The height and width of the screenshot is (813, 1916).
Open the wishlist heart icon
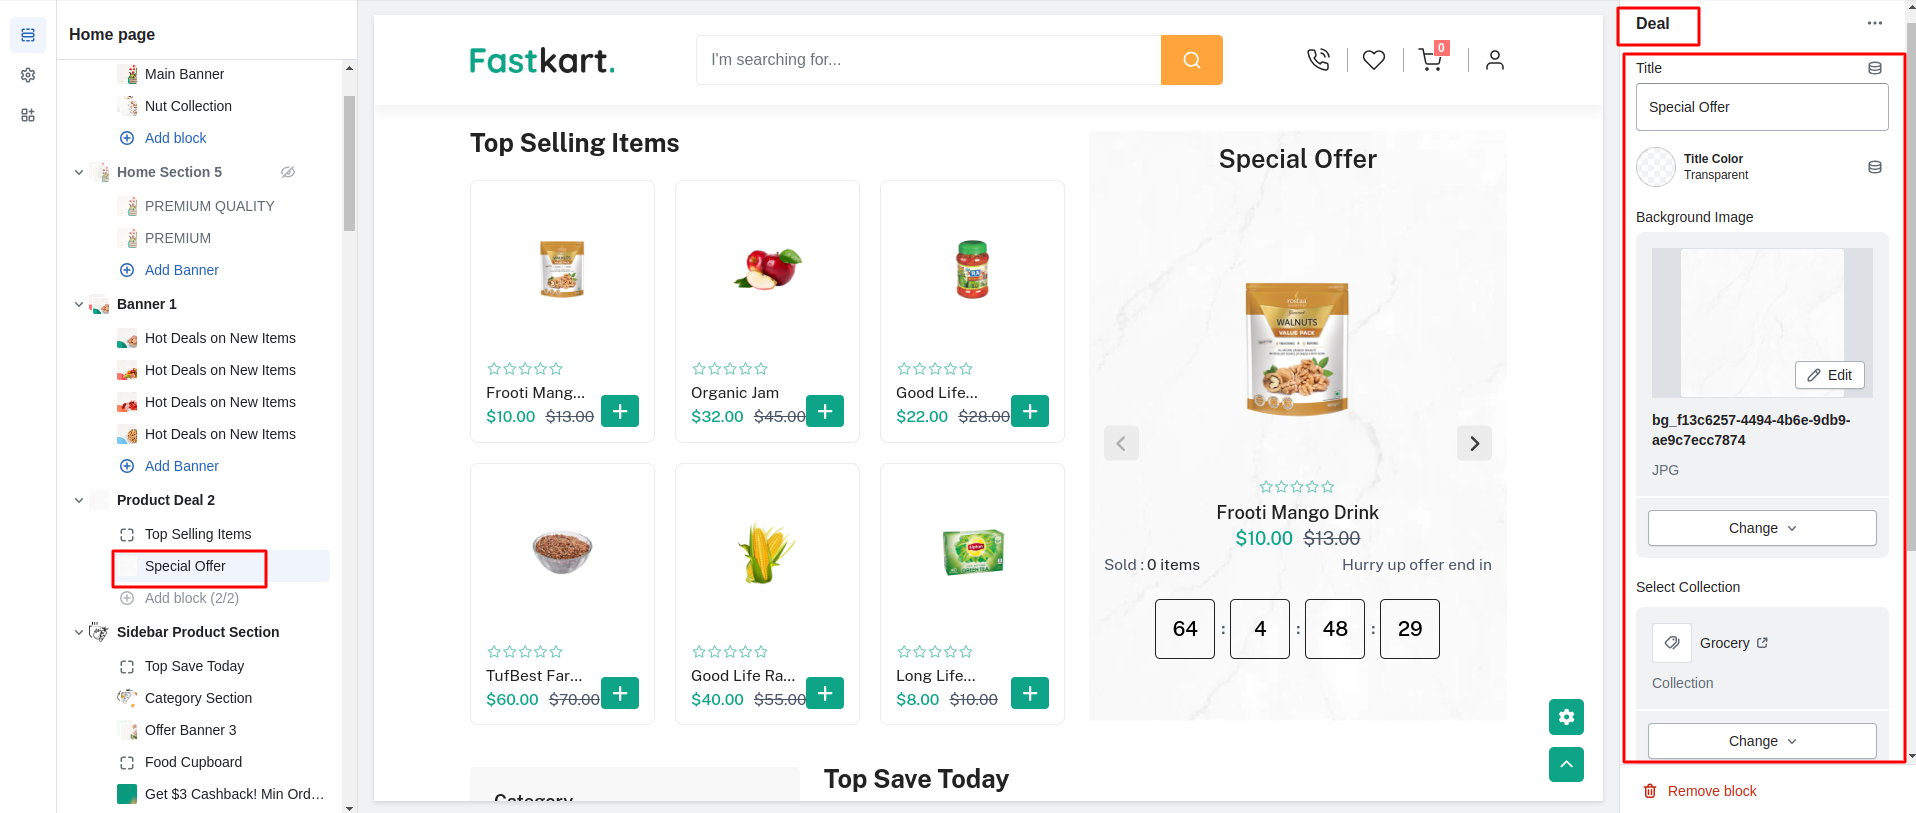click(1374, 60)
